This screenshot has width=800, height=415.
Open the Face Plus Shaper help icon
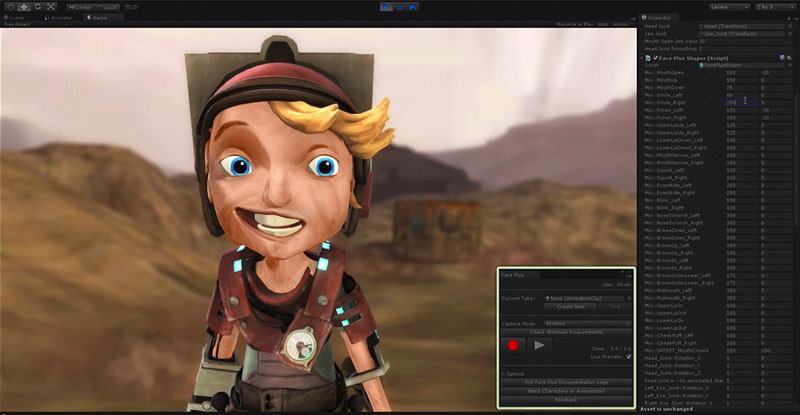pyautogui.click(x=781, y=57)
